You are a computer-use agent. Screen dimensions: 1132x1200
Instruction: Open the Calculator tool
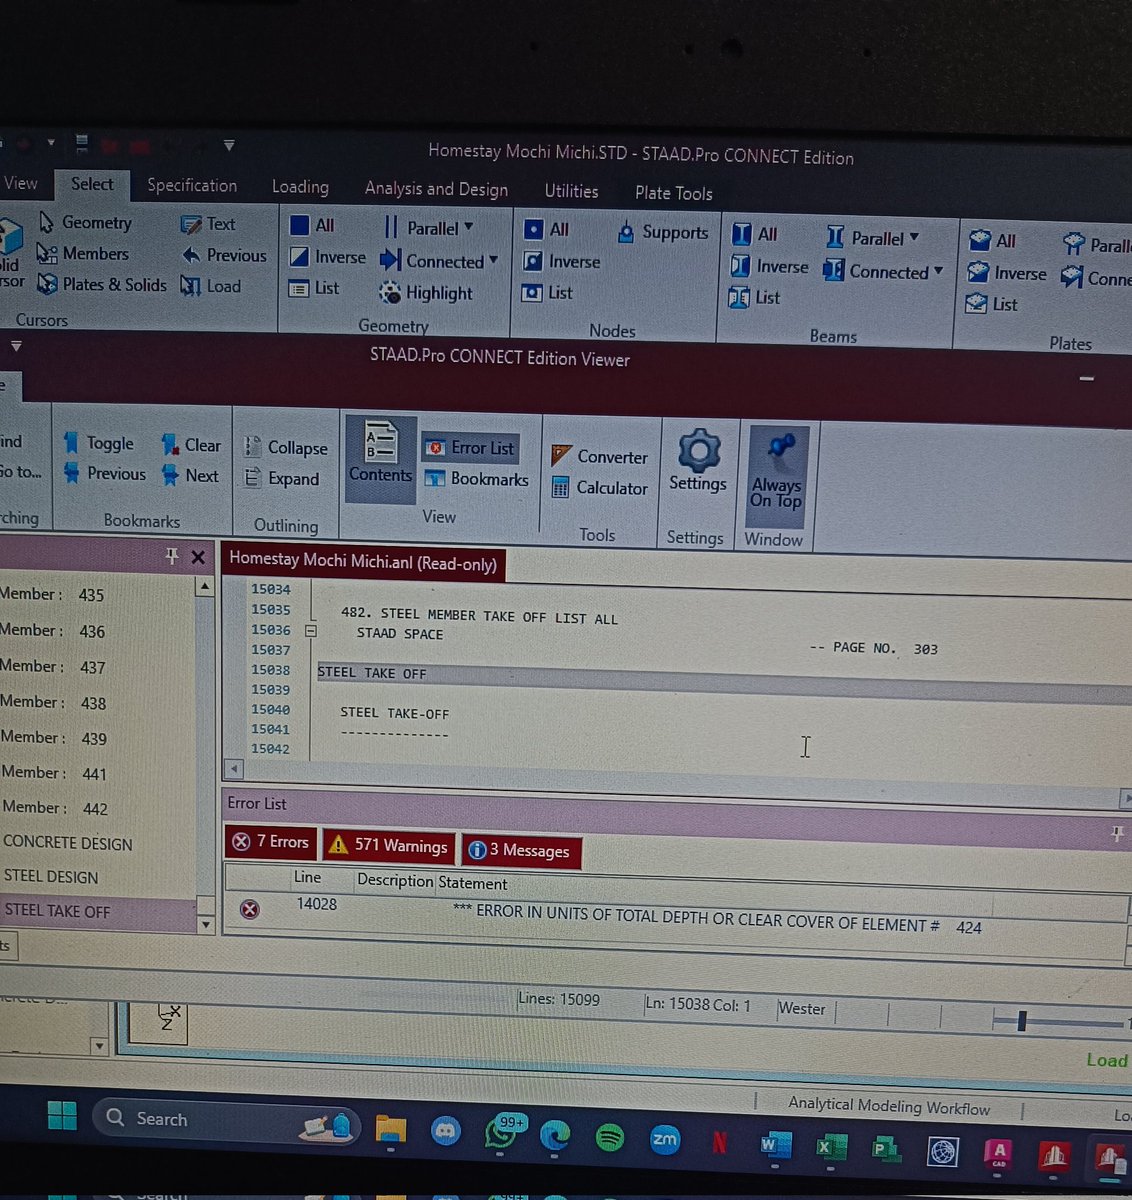pyautogui.click(x=600, y=488)
